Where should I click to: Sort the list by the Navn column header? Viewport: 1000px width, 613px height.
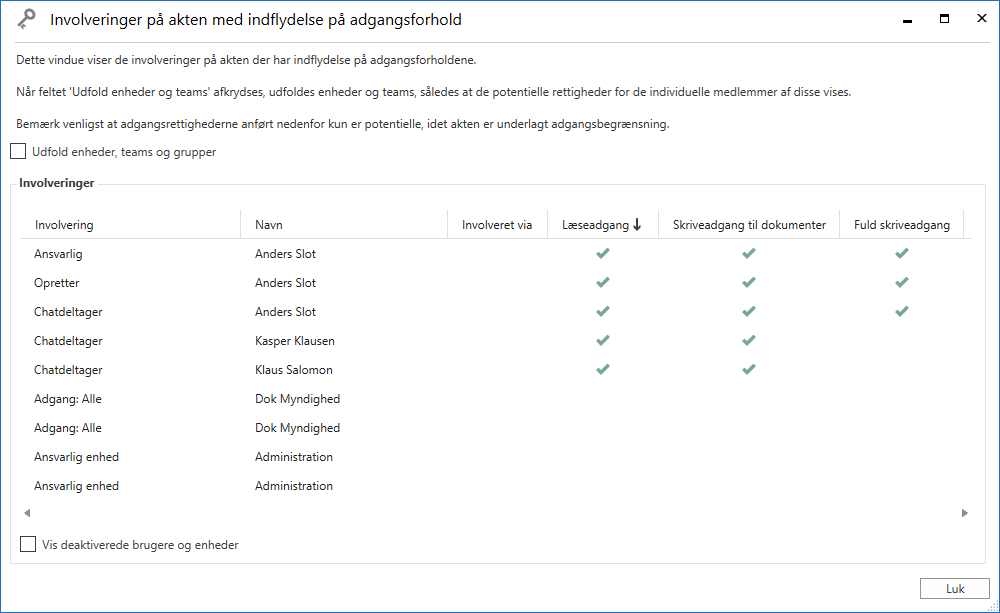point(344,225)
